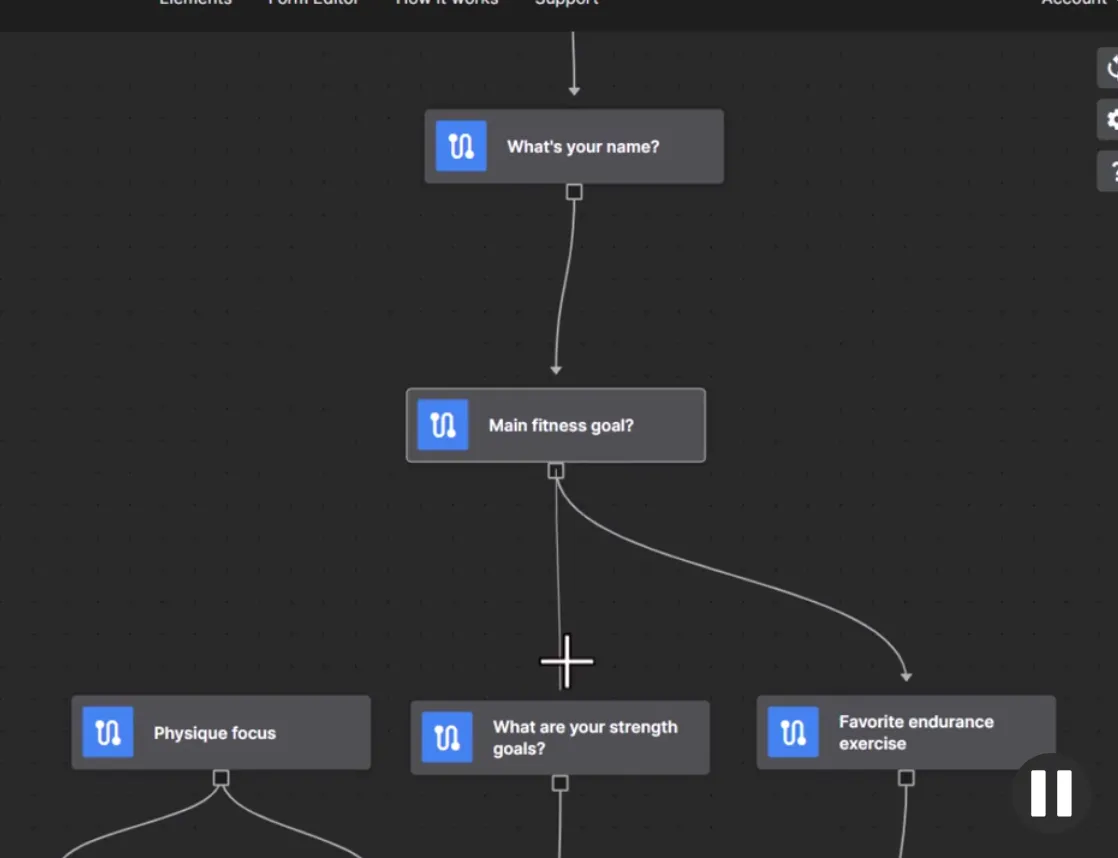Select the 'What are your strength goals?' node
The width and height of the screenshot is (1118, 858).
585,737
